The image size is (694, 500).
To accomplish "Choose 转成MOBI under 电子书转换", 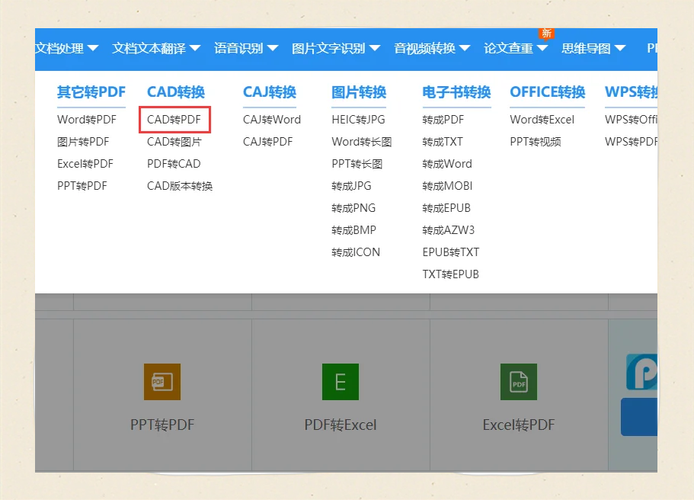I will point(447,186).
